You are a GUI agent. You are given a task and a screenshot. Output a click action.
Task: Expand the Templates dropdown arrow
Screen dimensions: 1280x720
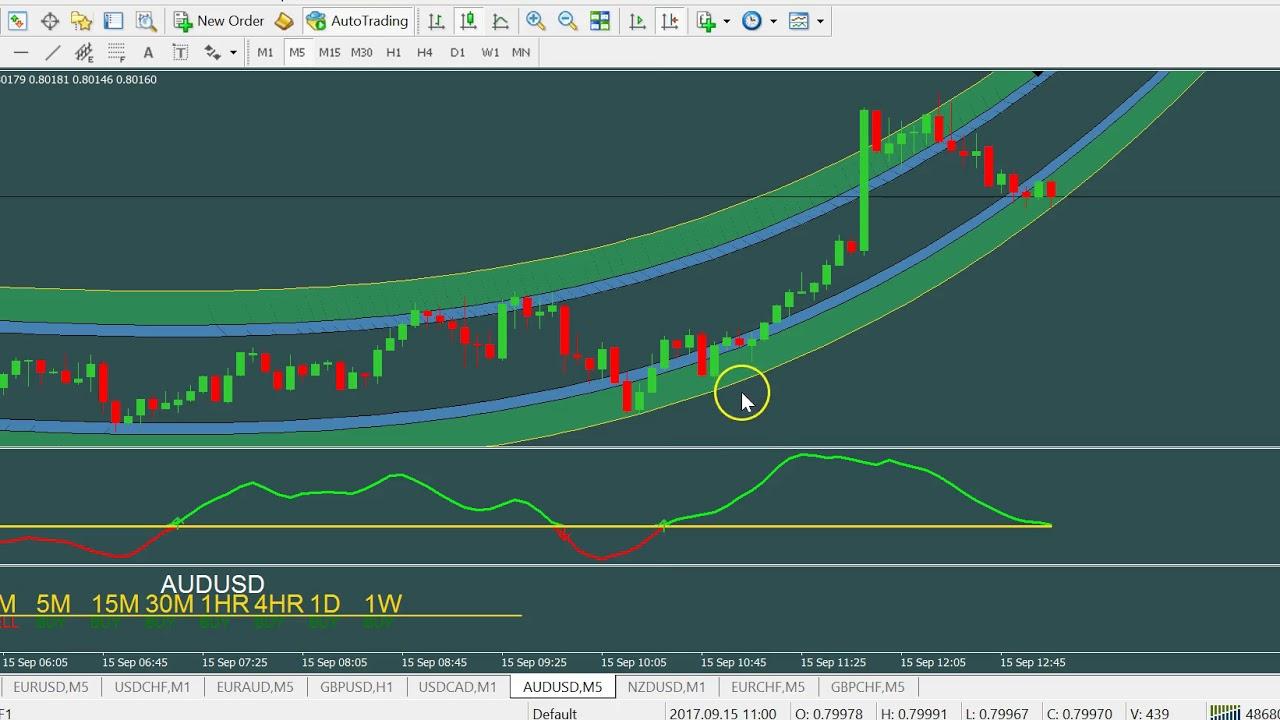pyautogui.click(x=820, y=20)
